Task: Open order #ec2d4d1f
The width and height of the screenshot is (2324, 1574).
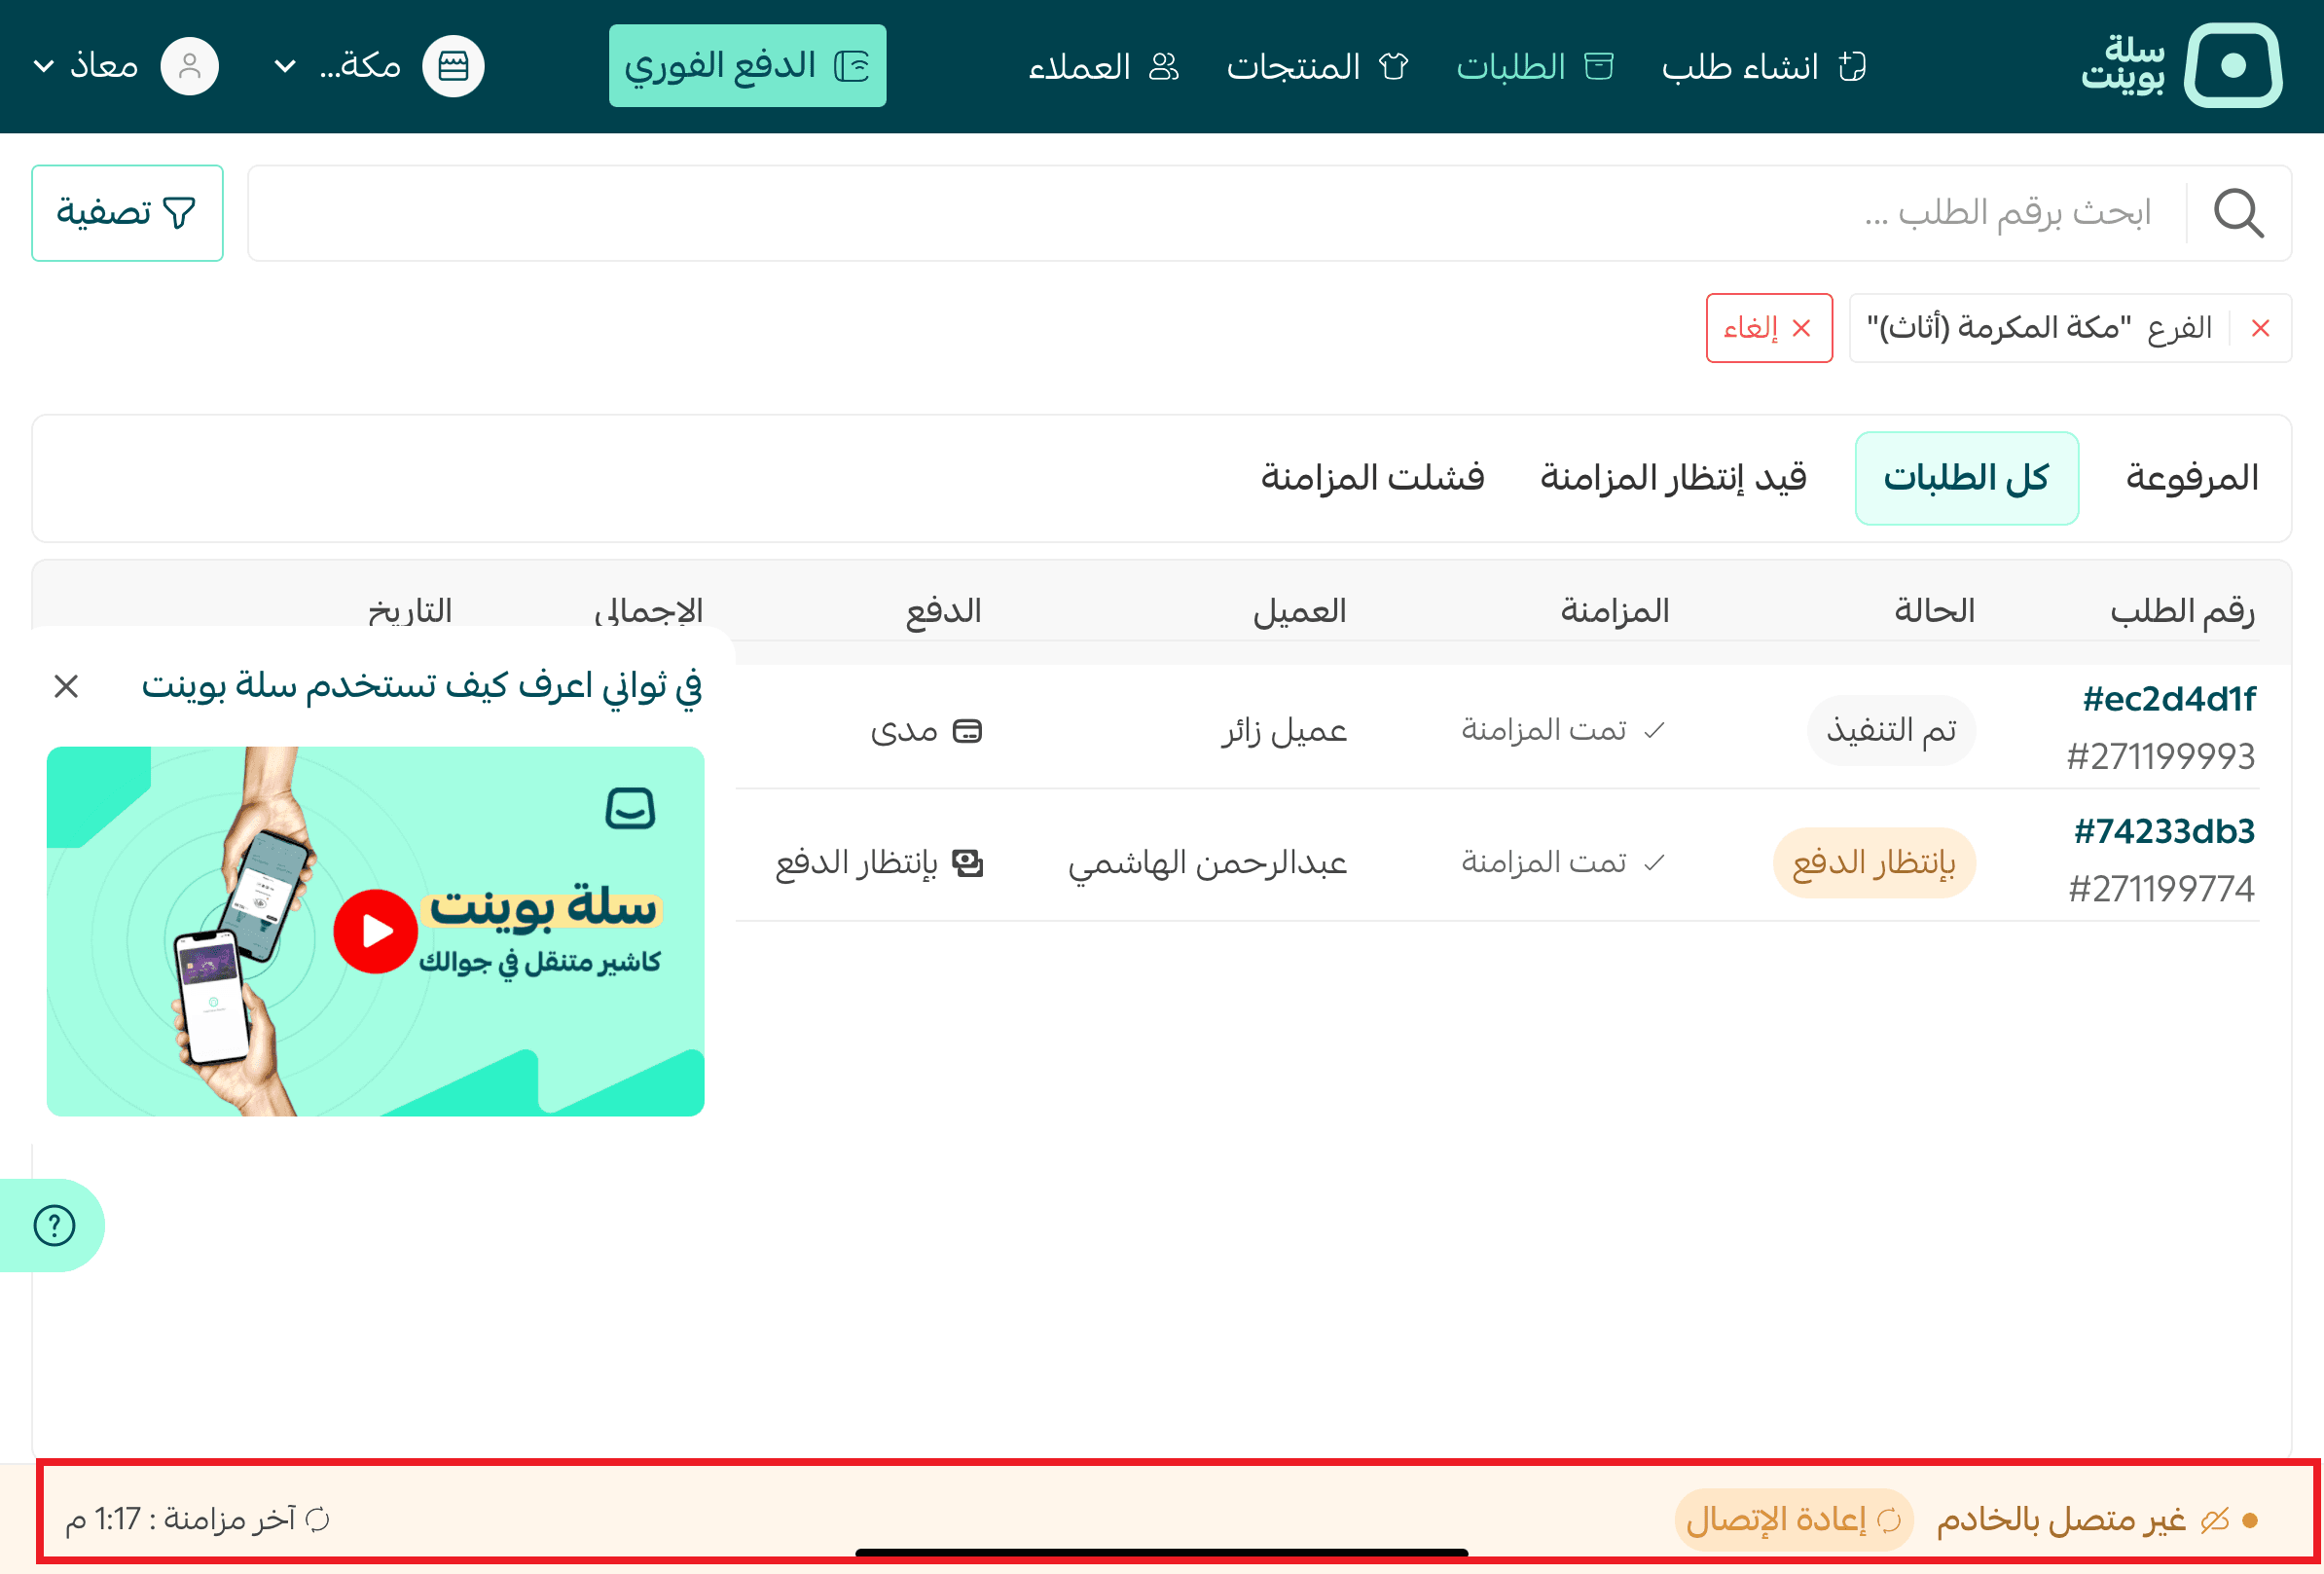Action: (x=2168, y=699)
